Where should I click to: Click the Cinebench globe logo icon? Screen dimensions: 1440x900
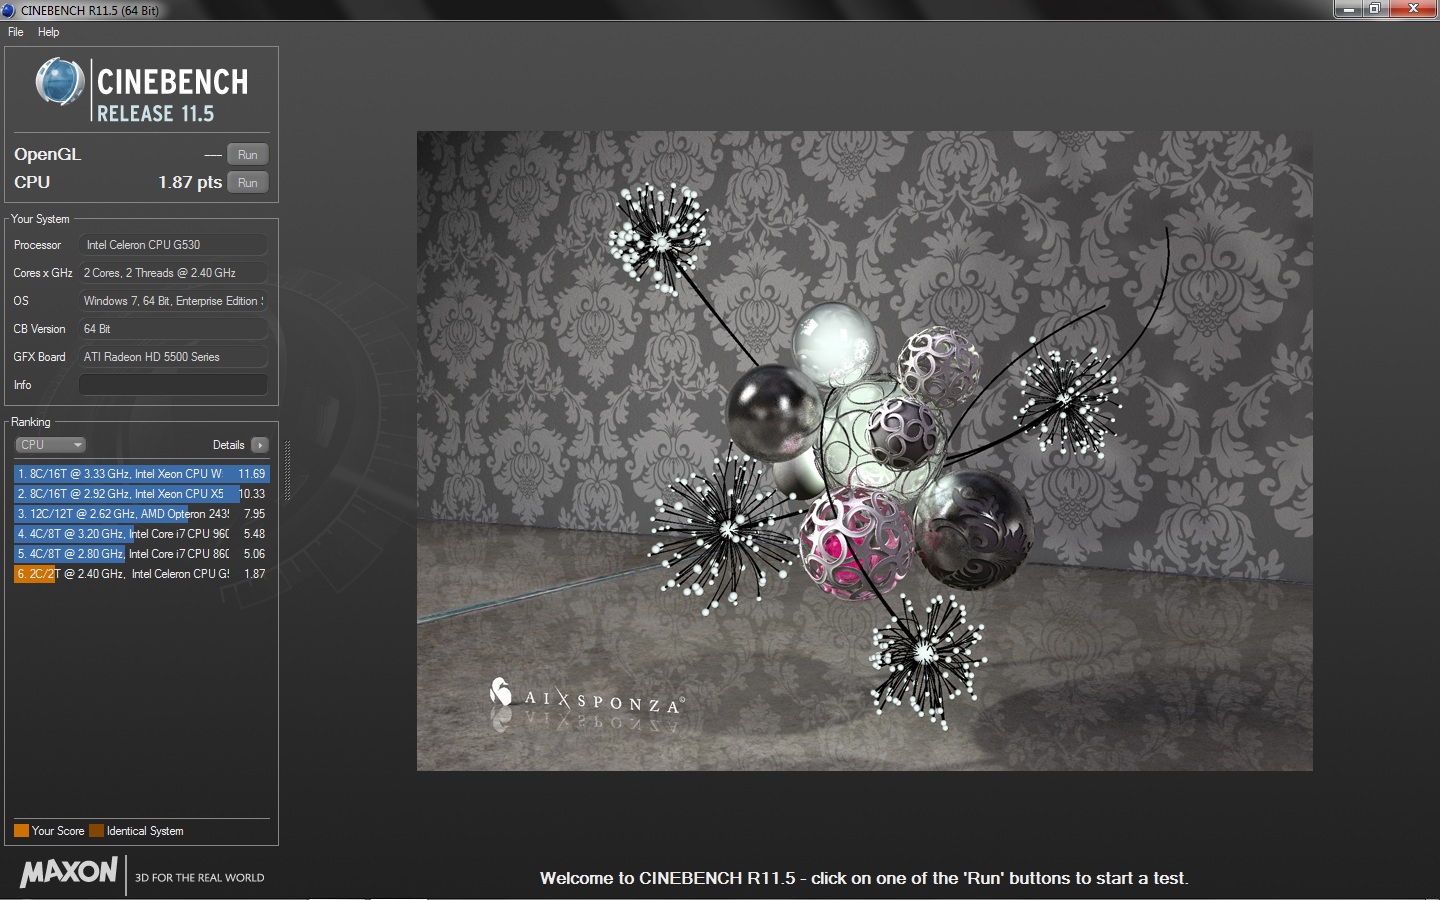(60, 82)
